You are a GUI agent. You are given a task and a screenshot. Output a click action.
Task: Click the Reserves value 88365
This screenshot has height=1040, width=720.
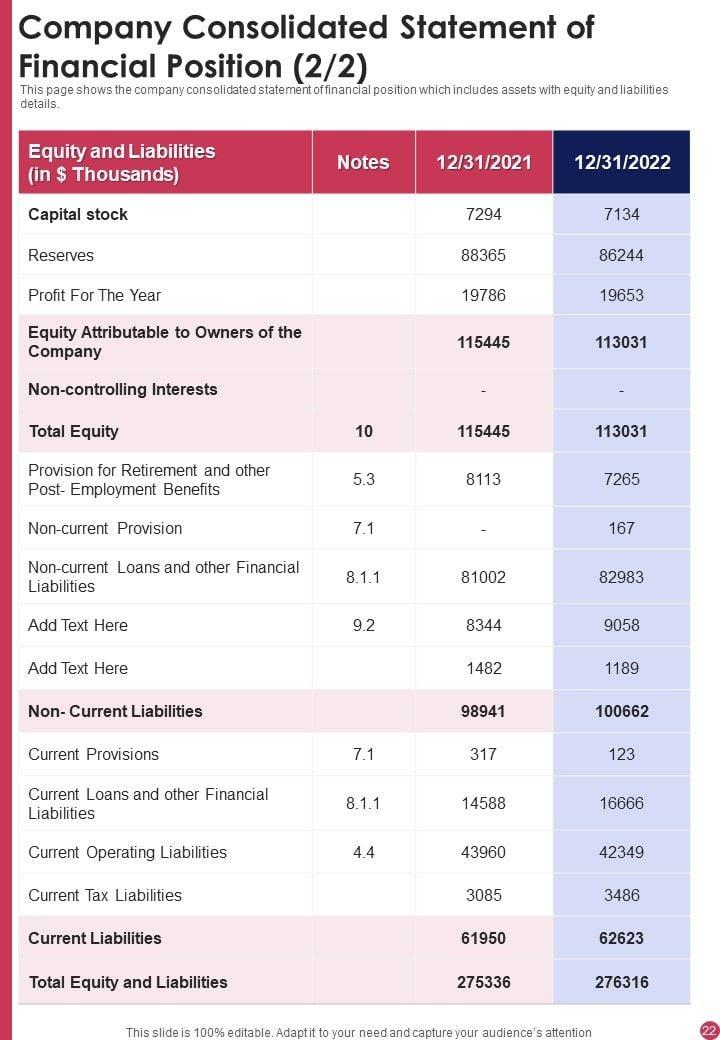point(484,255)
